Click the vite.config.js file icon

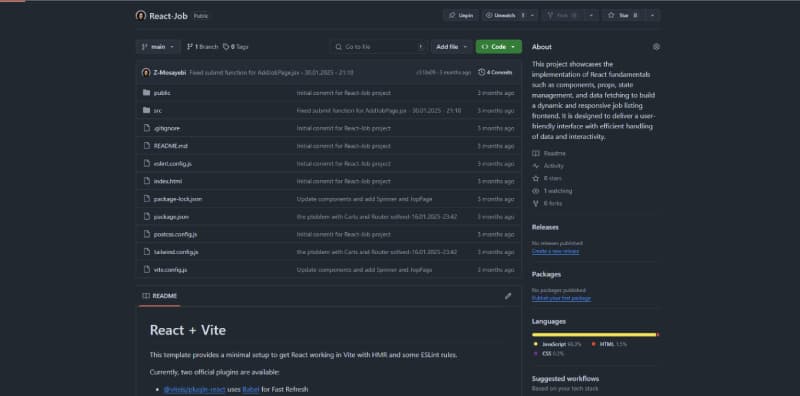tap(146, 269)
